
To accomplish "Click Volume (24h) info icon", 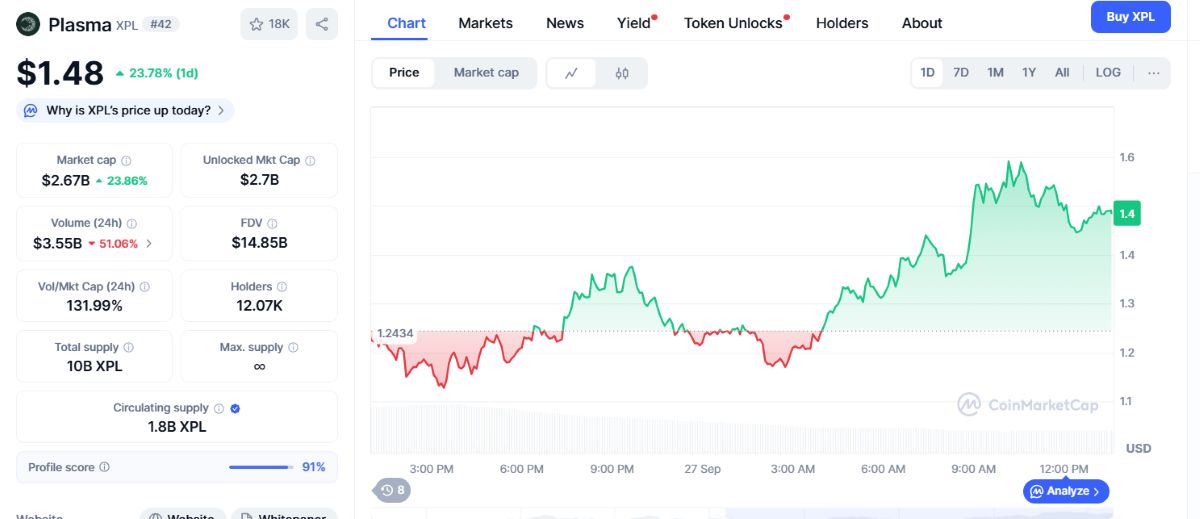I will (132, 224).
